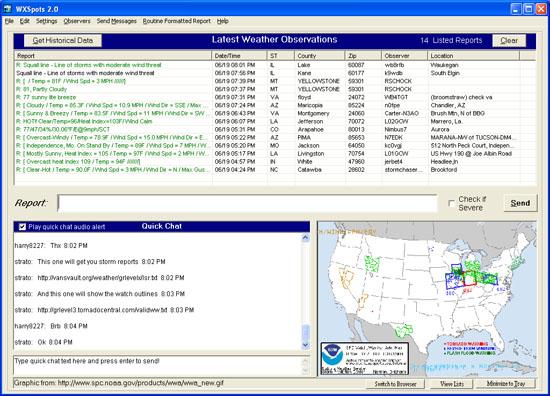Click the quick chat text entry box
Image resolution: width=550 pixels, height=396 pixels.
[158, 365]
